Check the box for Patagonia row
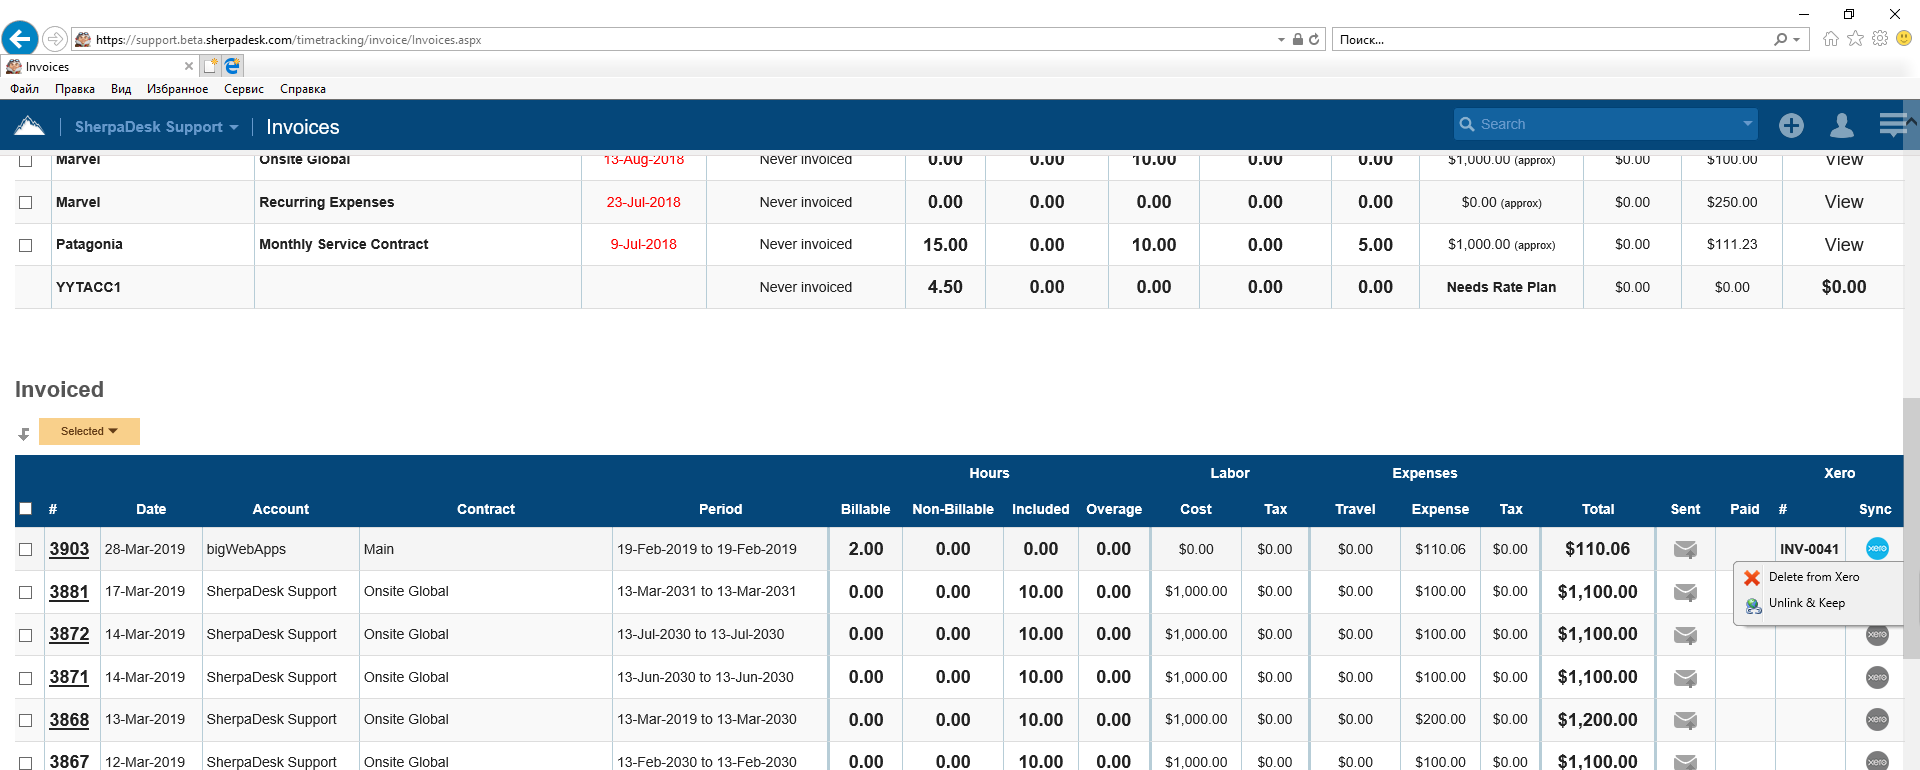 point(26,245)
